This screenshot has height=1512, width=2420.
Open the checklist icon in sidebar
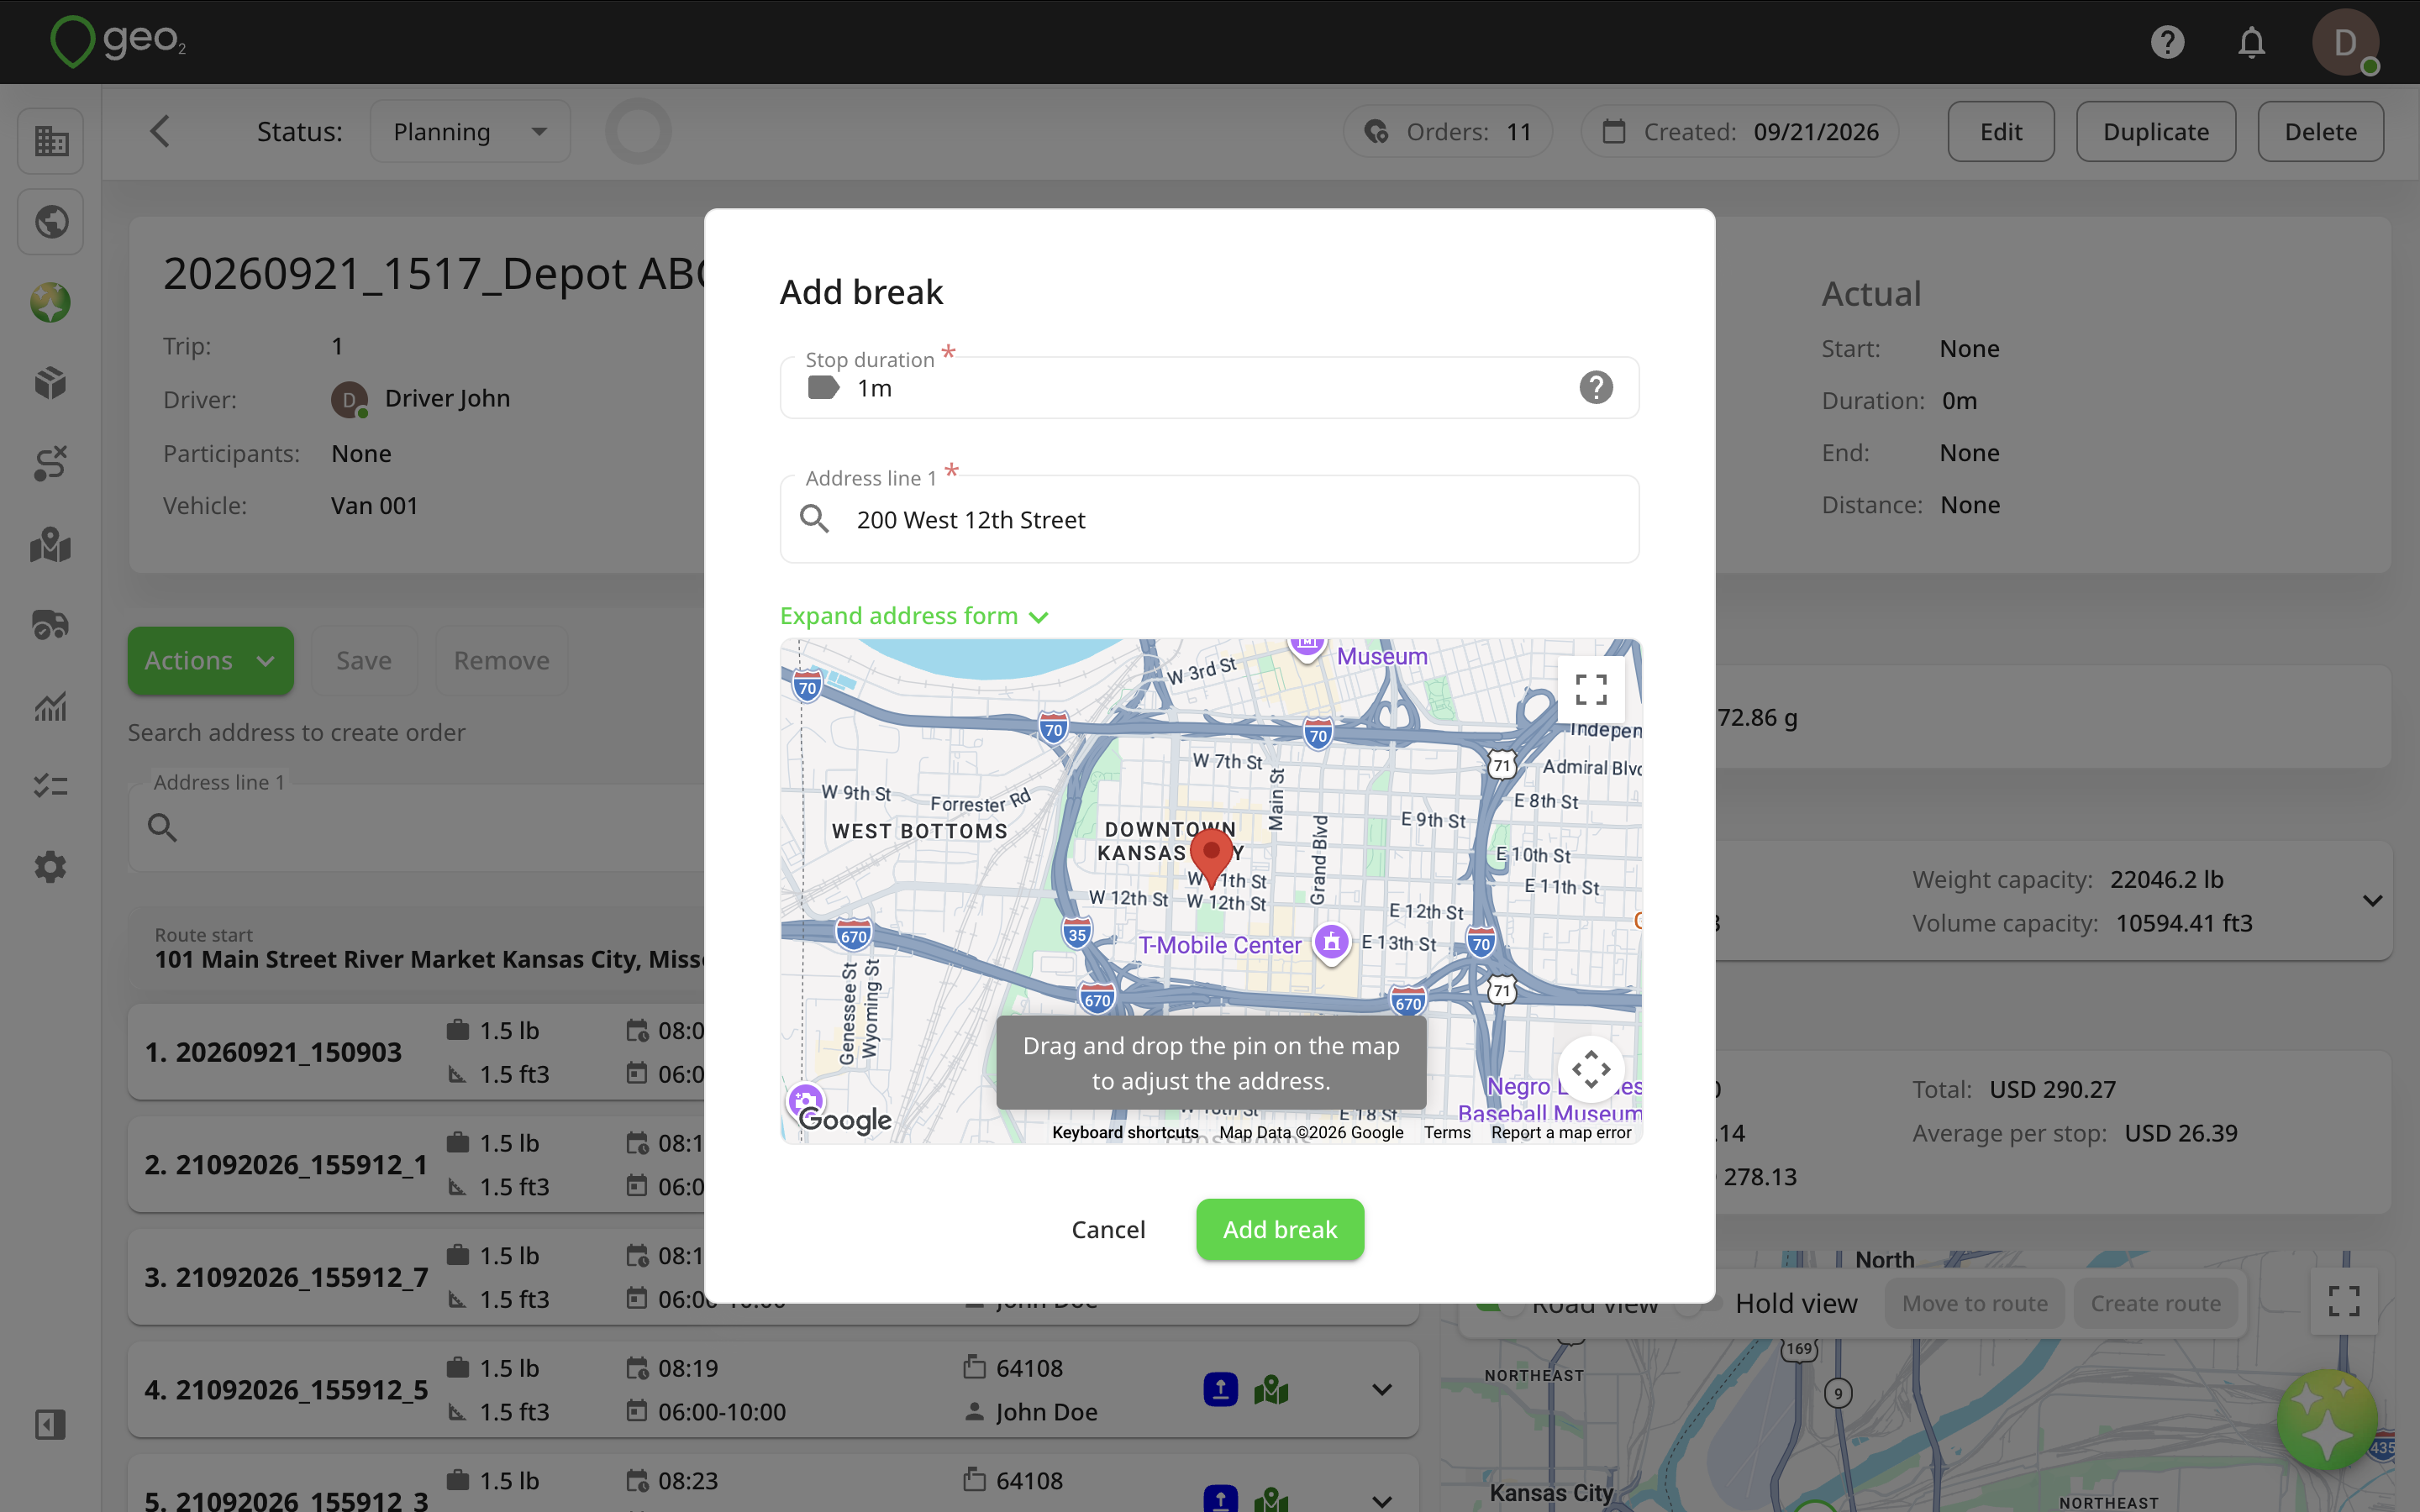click(50, 786)
